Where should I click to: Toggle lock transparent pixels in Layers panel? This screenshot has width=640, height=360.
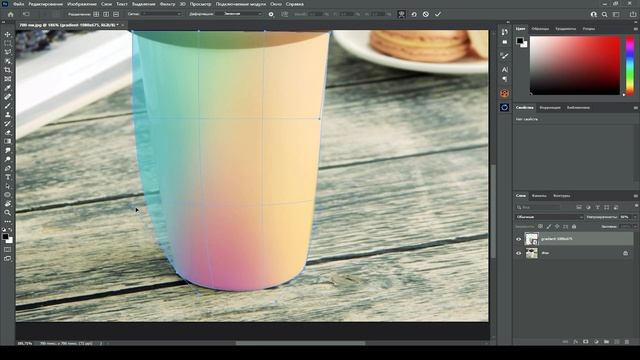tap(540, 226)
